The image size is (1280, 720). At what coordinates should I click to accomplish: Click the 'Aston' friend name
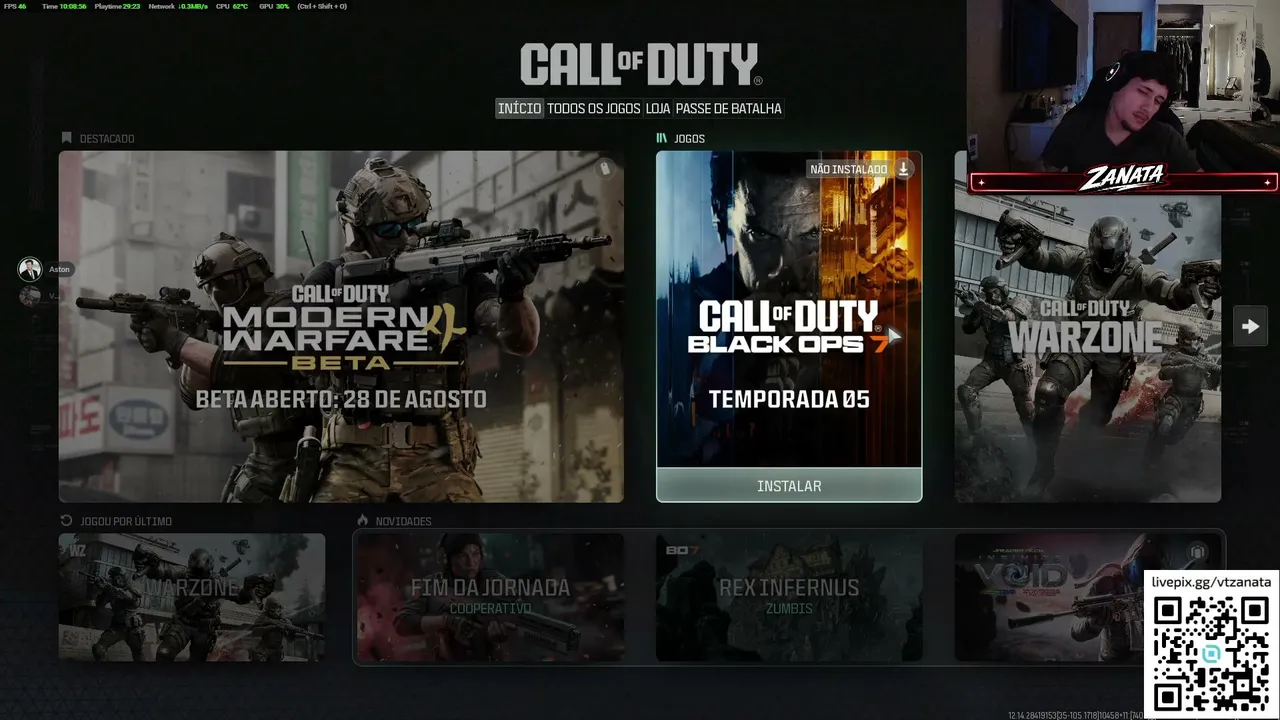pos(59,269)
